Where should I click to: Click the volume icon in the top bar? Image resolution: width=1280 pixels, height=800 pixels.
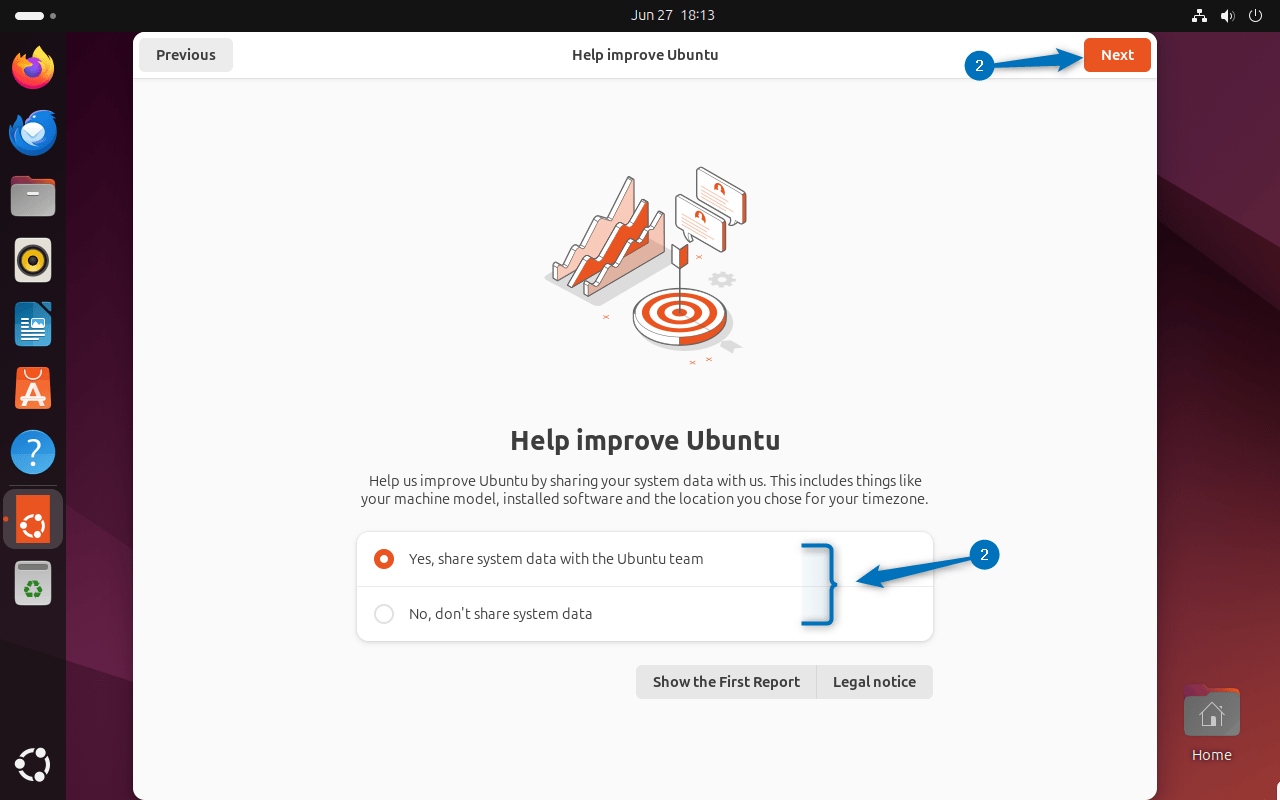coord(1227,15)
